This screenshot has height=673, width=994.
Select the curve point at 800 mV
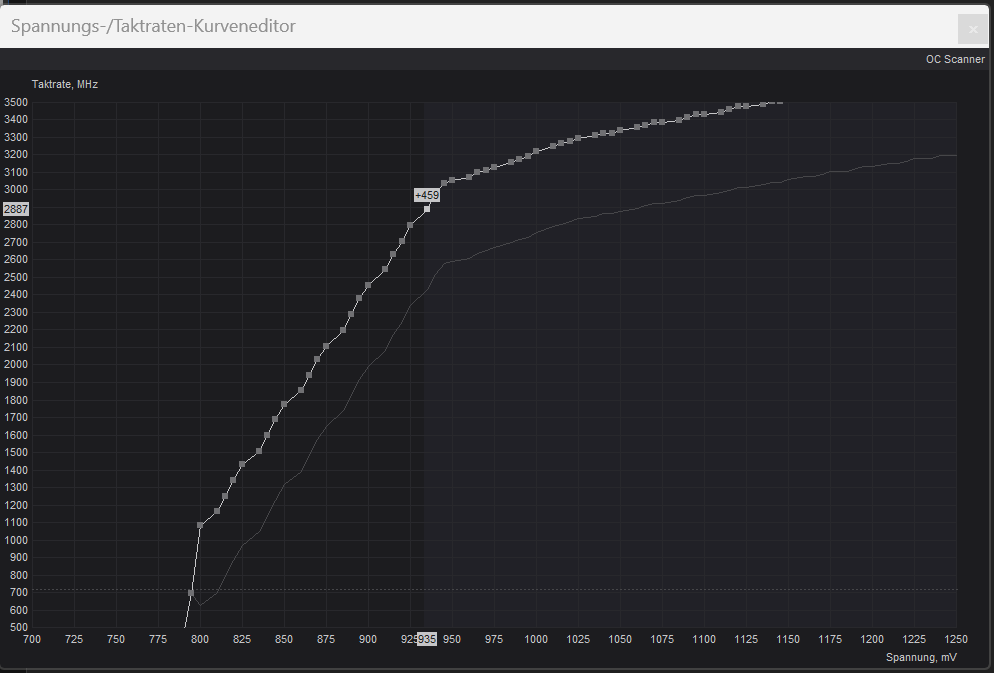(x=200, y=525)
